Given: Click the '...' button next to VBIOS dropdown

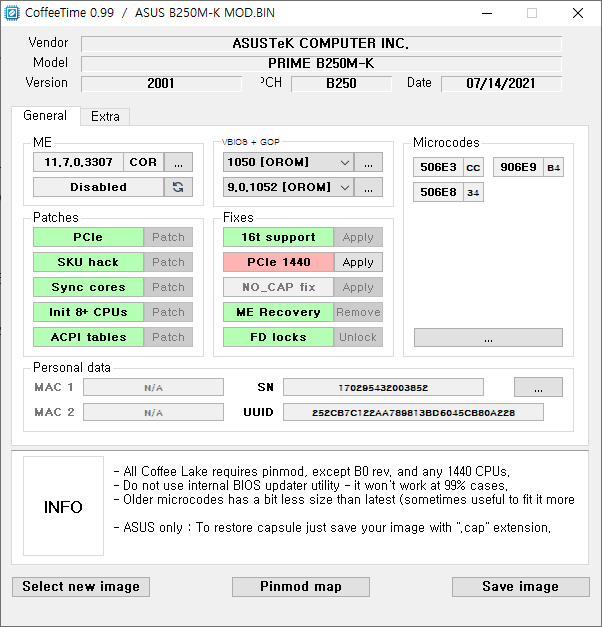Looking at the screenshot, I should [368, 162].
